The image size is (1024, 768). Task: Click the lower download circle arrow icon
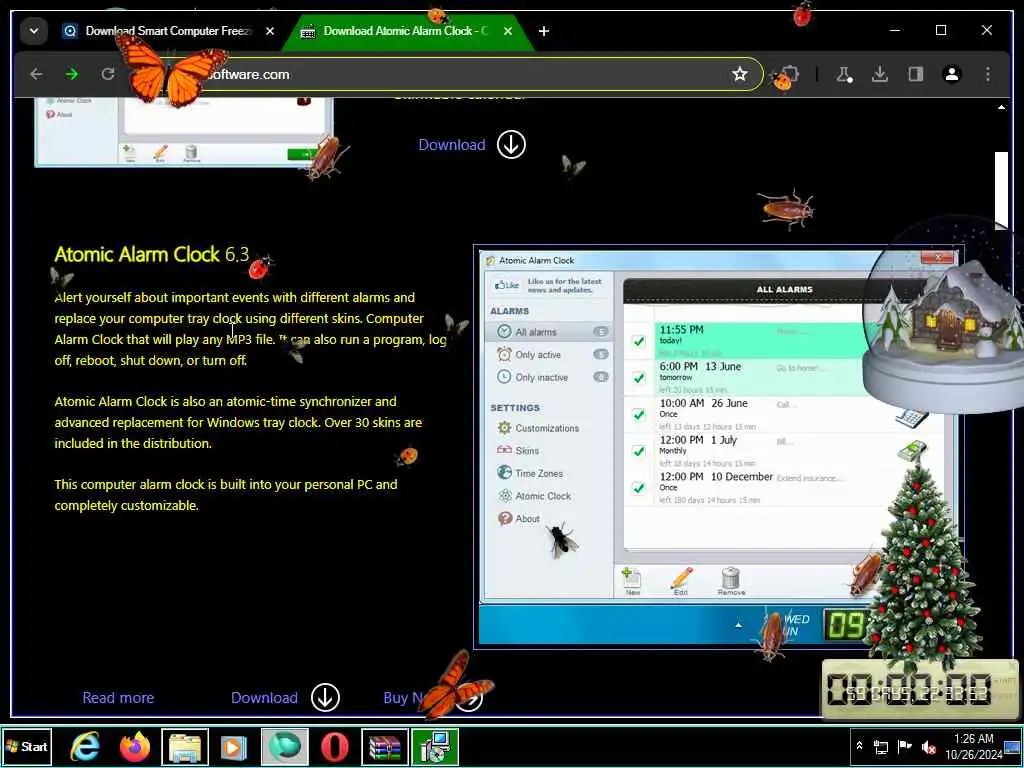[x=325, y=697]
